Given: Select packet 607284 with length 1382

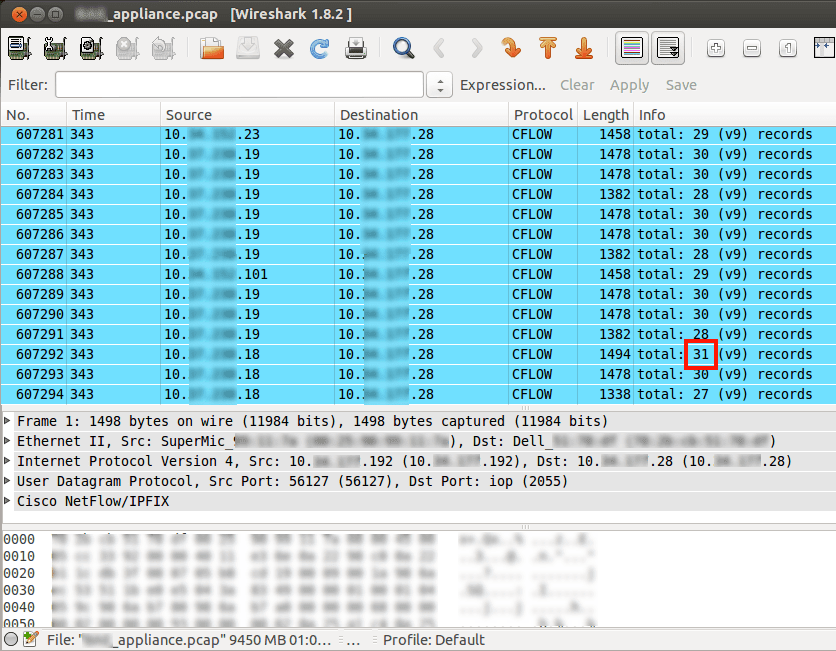Looking at the screenshot, I should [x=418, y=194].
